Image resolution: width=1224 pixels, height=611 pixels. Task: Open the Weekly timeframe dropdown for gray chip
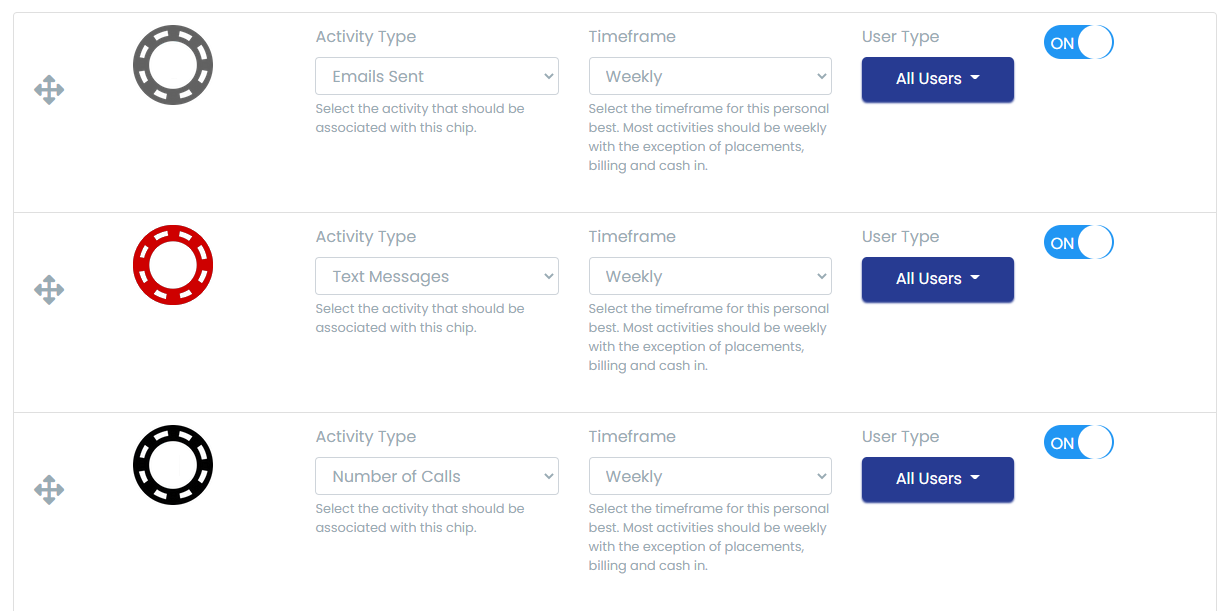tap(710, 77)
